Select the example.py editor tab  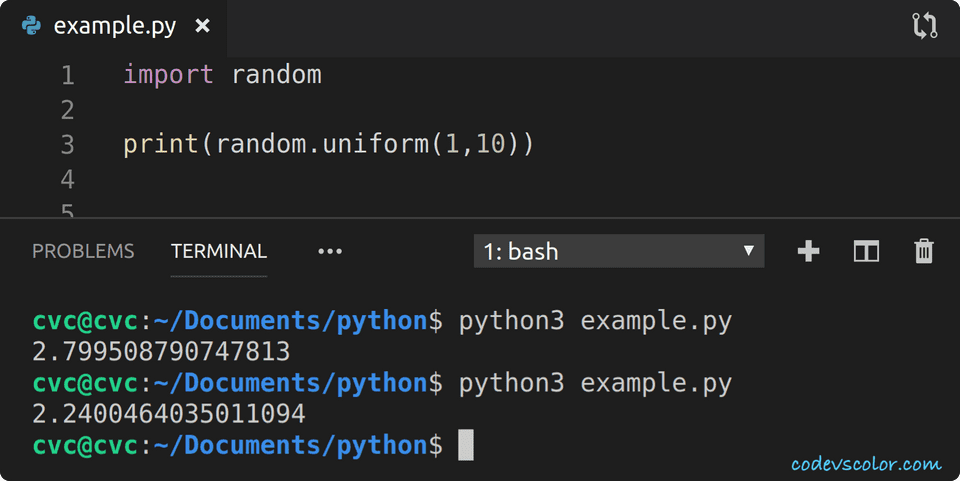[114, 26]
